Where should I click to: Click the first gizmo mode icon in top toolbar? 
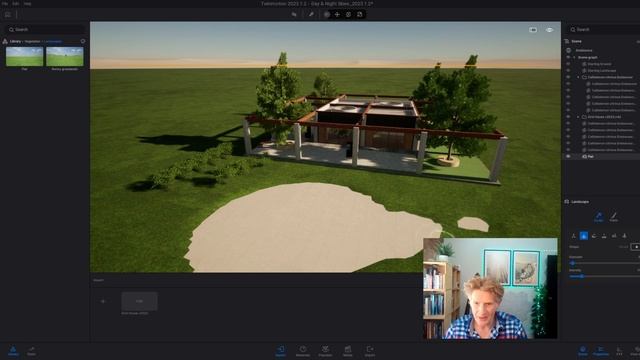327,14
